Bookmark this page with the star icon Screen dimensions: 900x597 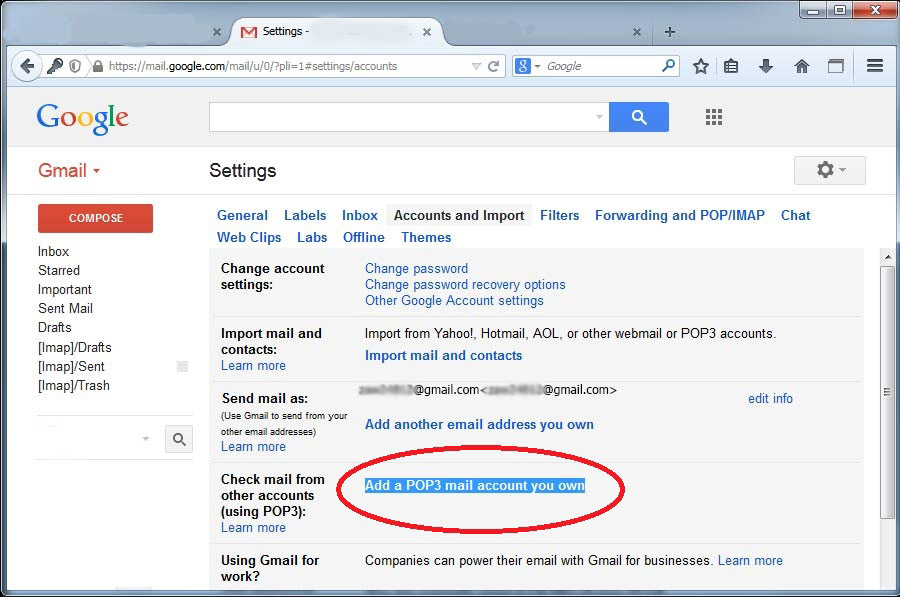700,66
